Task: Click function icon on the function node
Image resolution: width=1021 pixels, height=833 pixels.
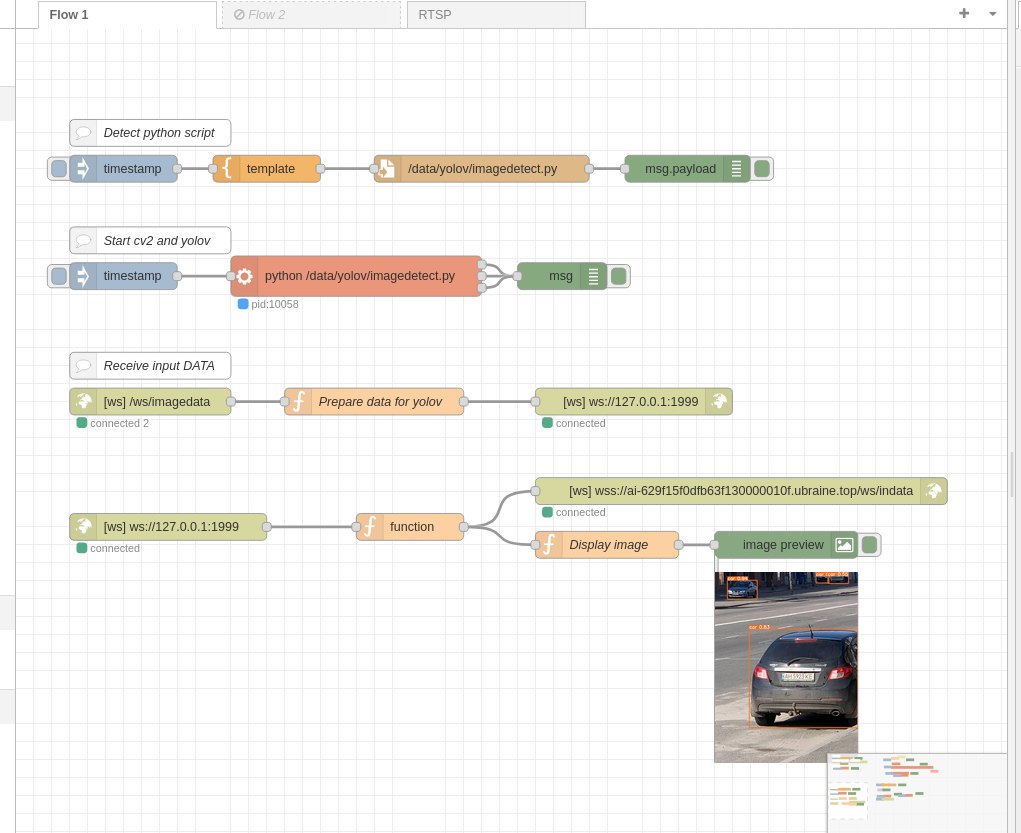Action: (x=370, y=527)
